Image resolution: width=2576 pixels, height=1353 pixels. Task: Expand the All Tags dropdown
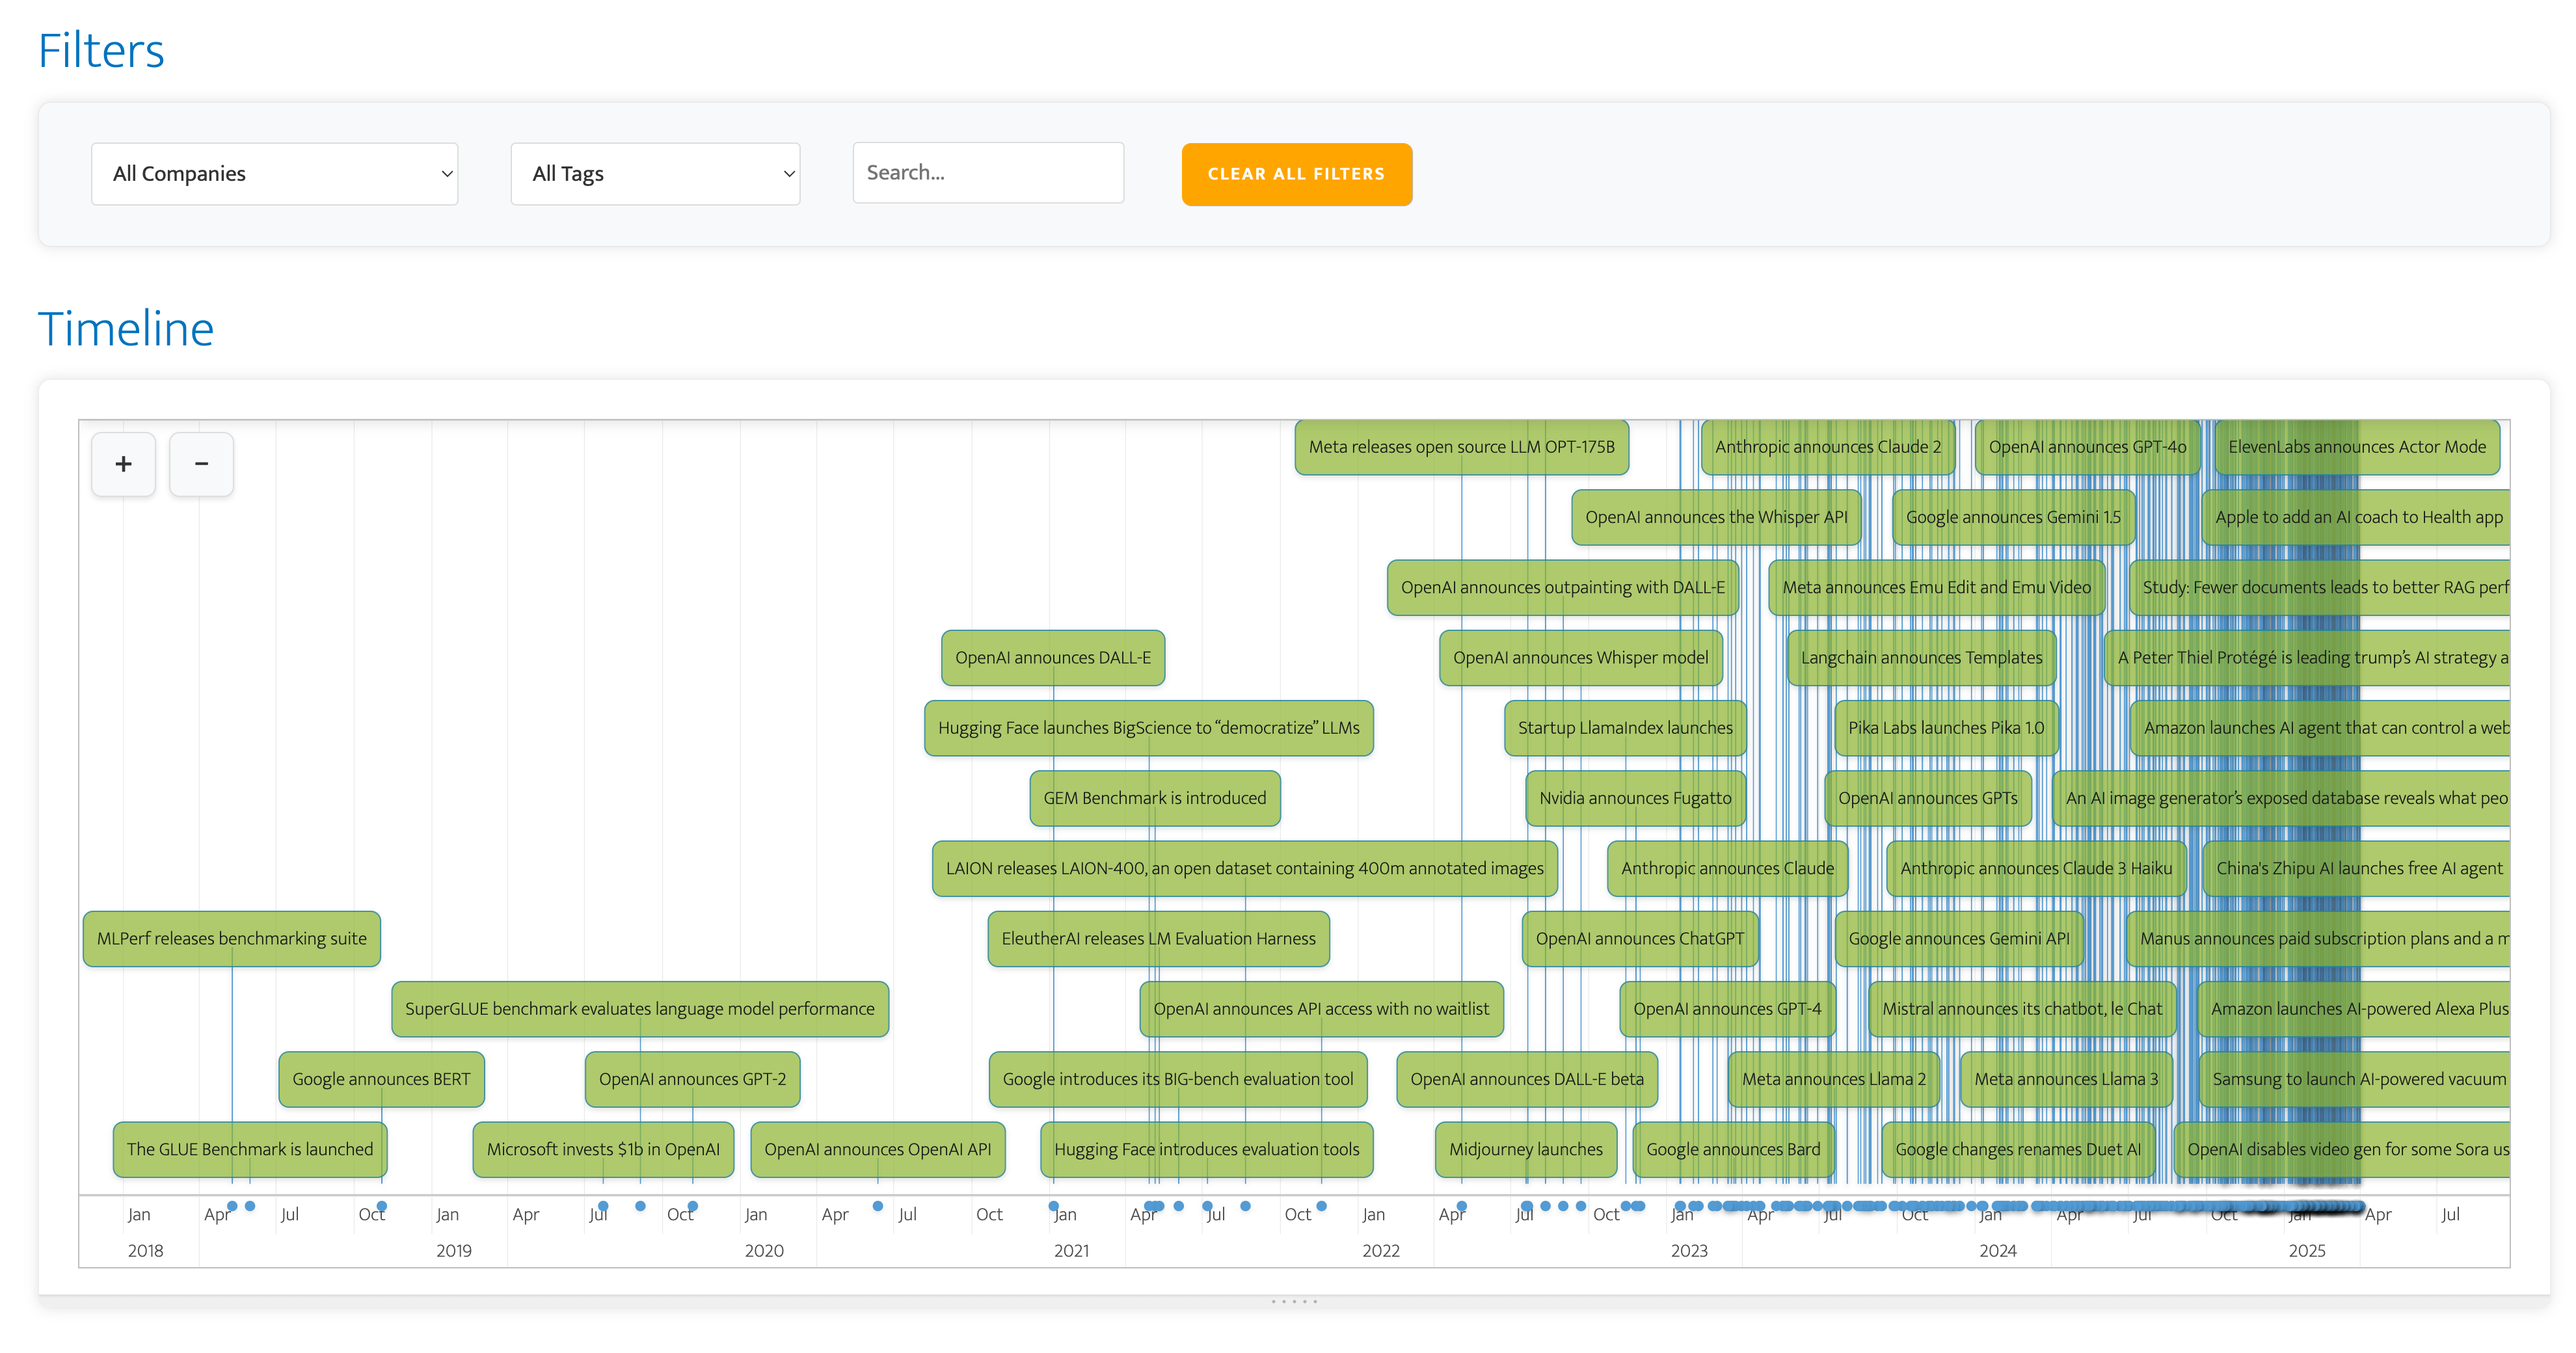tap(655, 174)
